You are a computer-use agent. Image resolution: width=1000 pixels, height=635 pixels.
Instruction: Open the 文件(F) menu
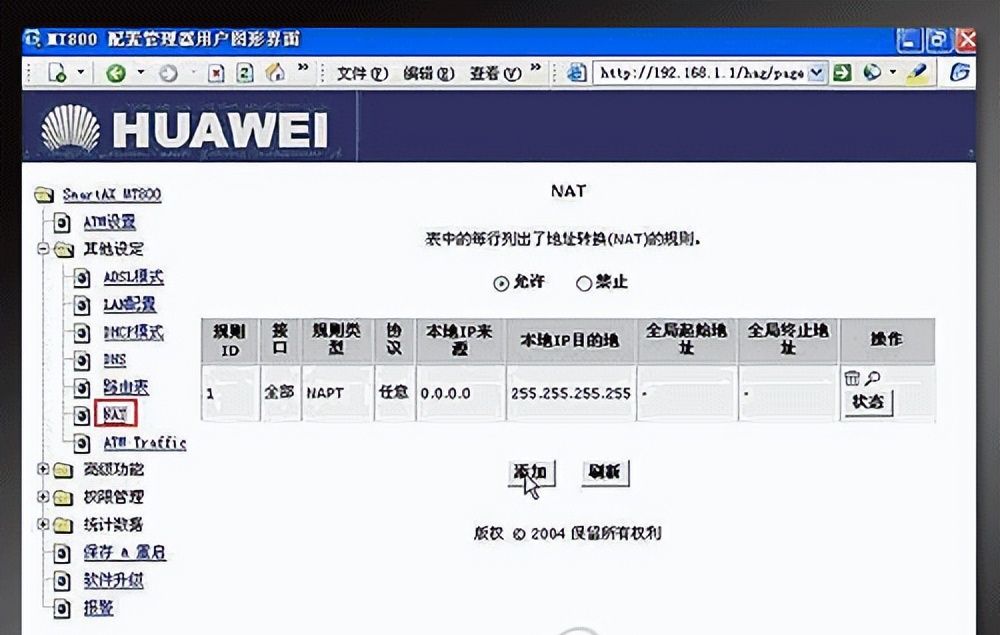[x=362, y=73]
